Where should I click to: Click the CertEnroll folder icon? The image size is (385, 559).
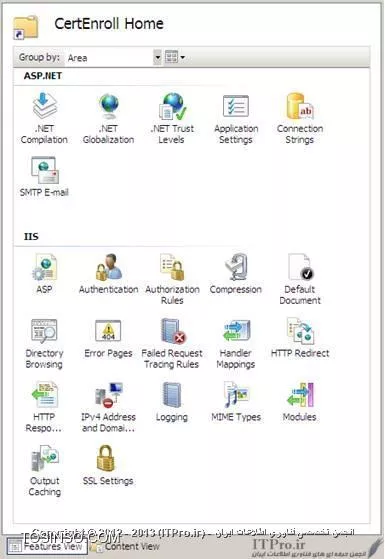coord(26,27)
